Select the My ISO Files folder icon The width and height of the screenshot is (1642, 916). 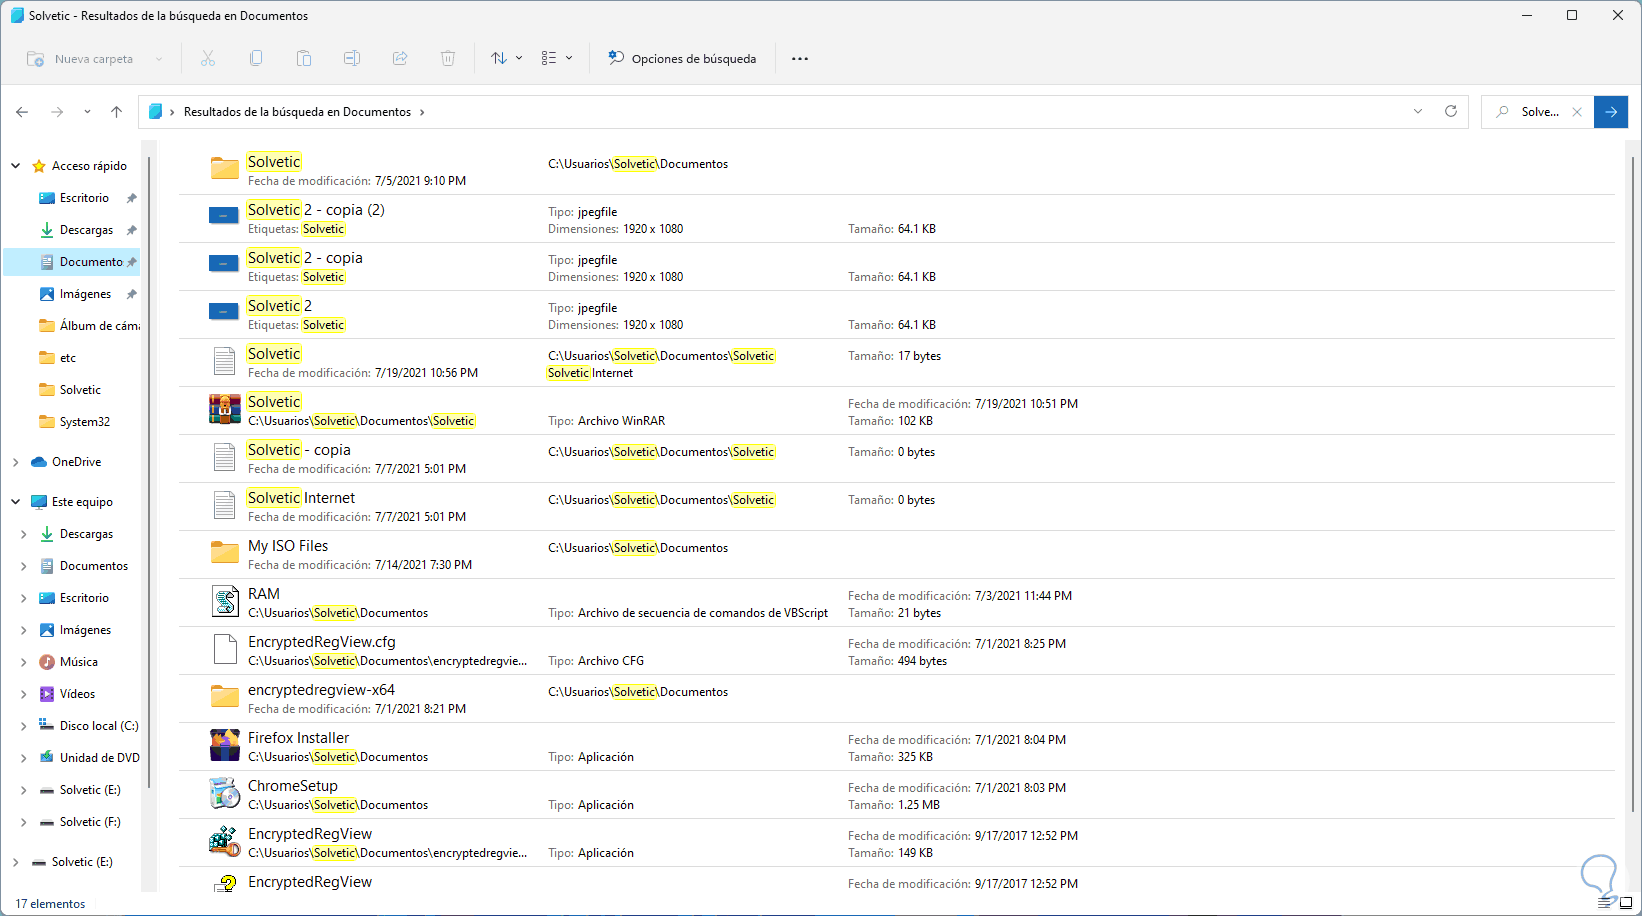pos(224,553)
